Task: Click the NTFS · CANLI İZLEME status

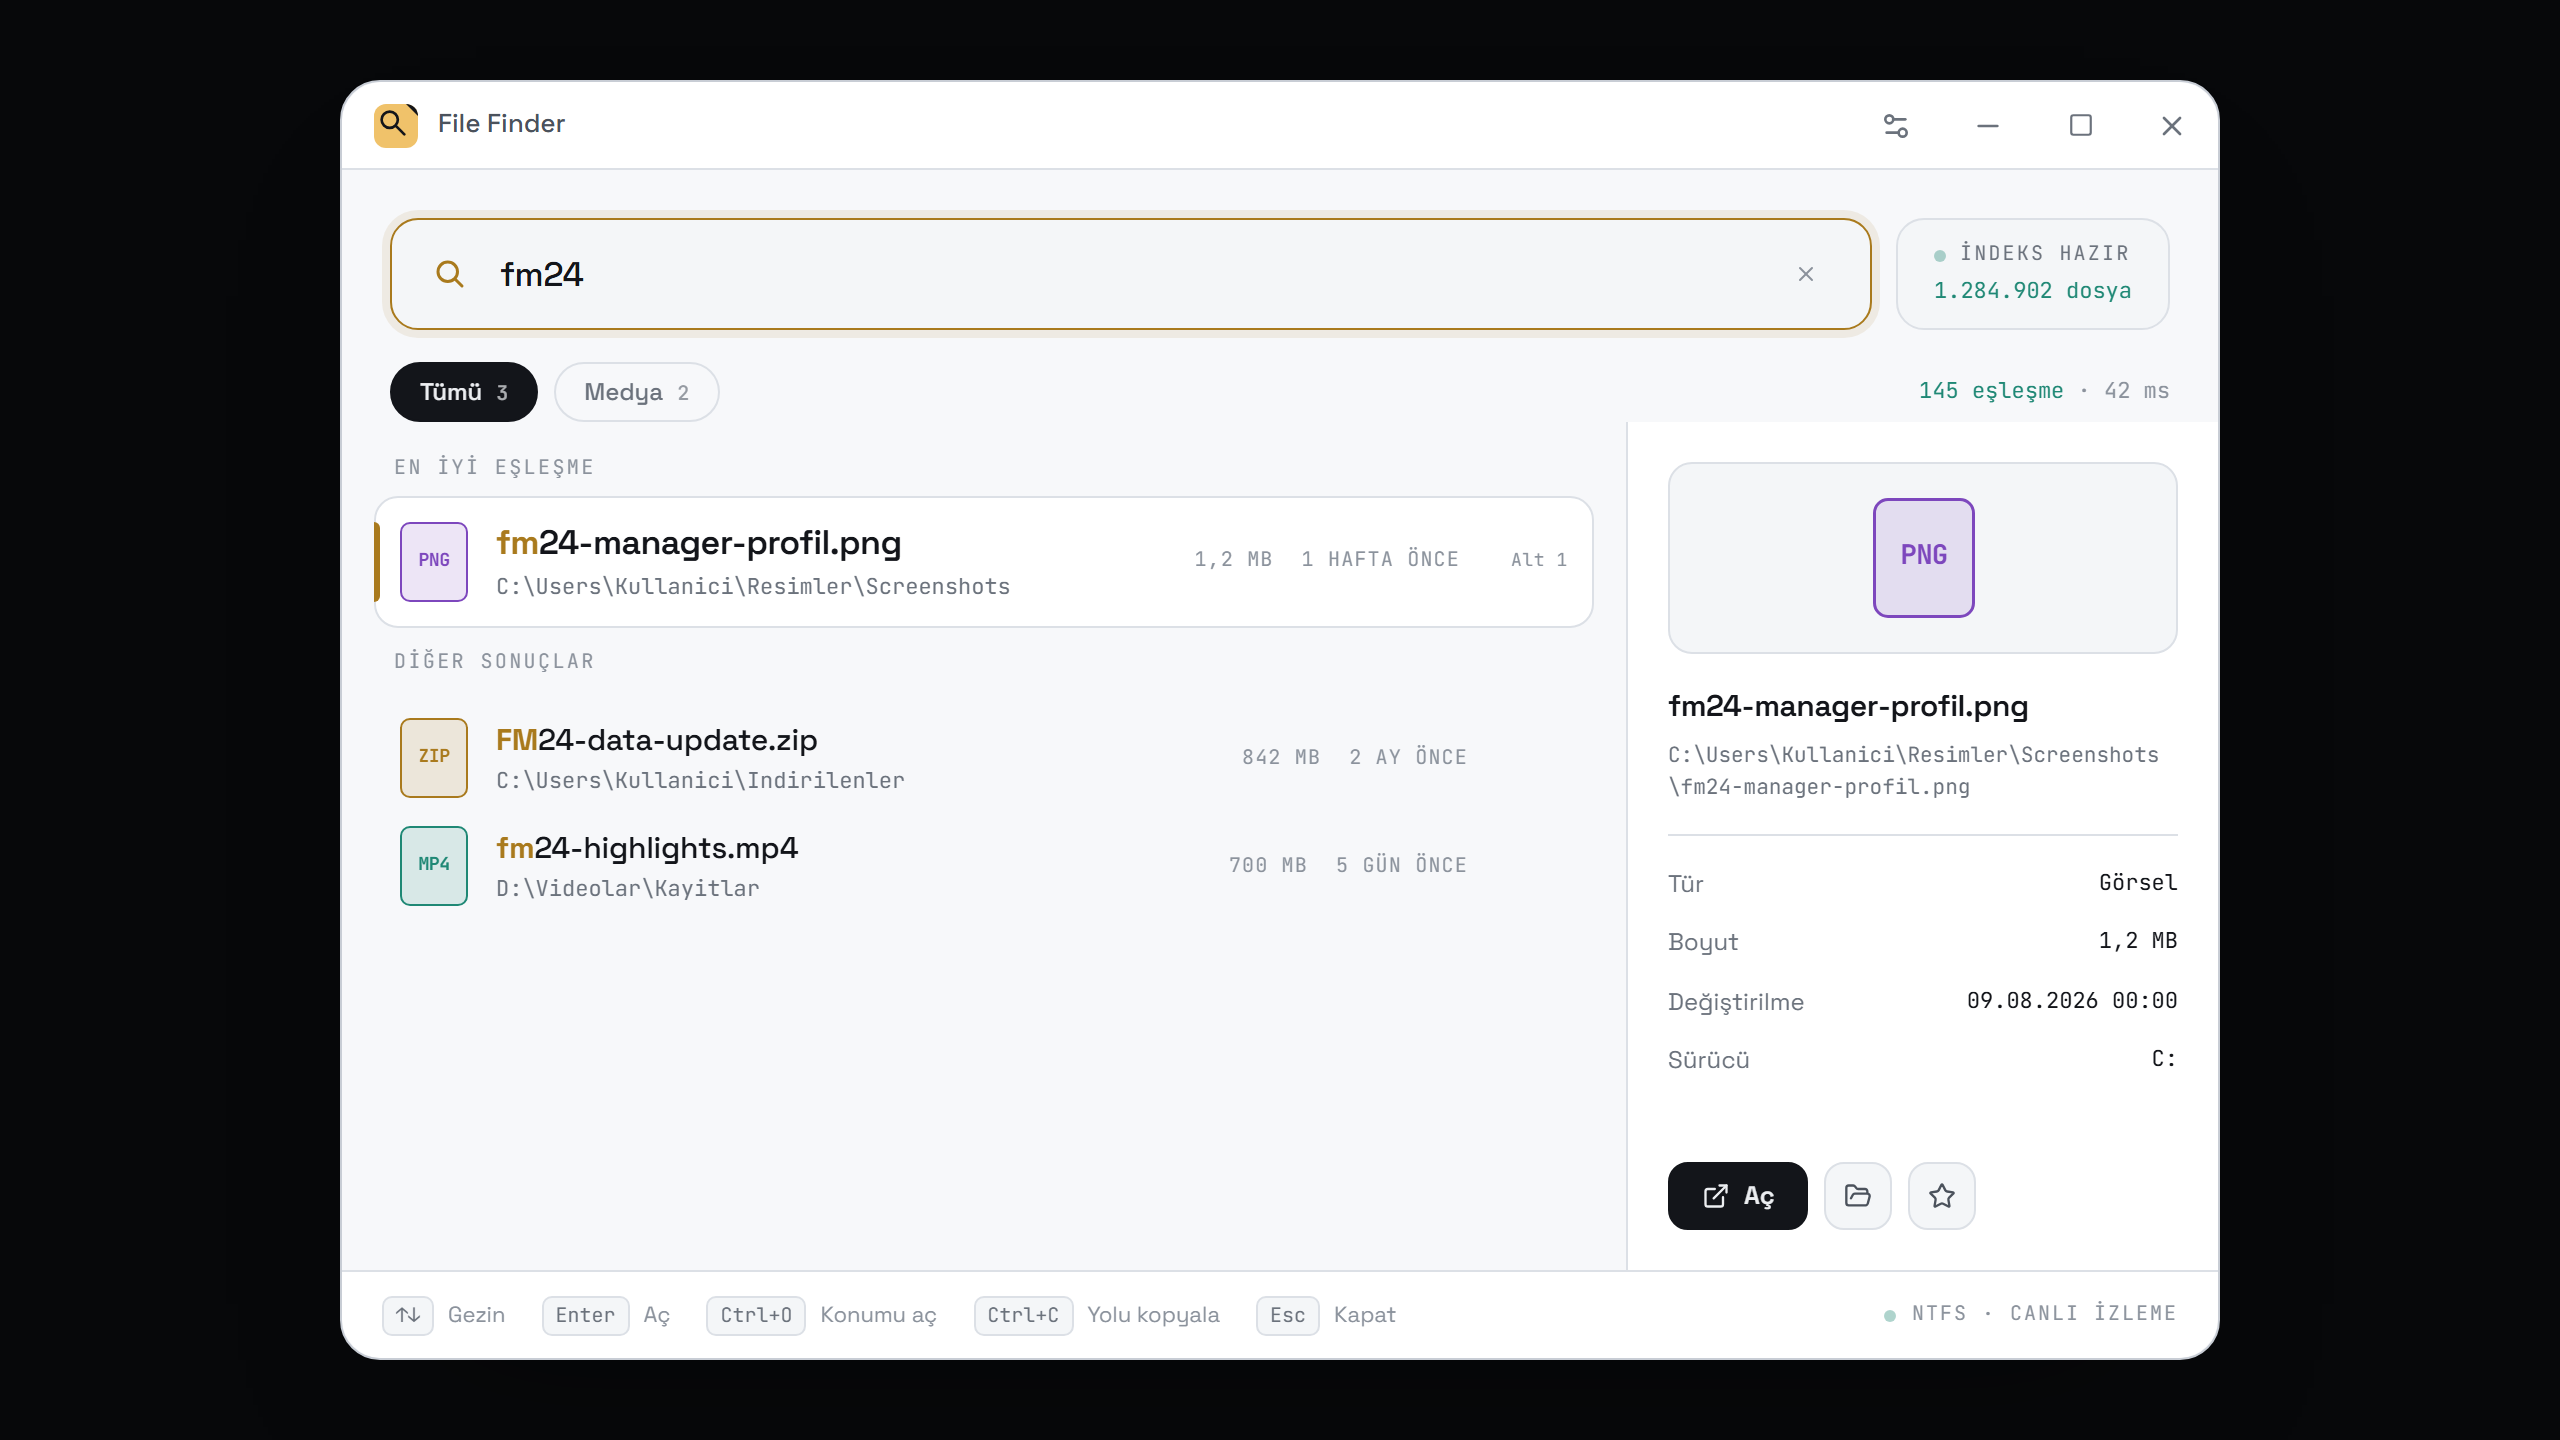Action: 2031,1314
